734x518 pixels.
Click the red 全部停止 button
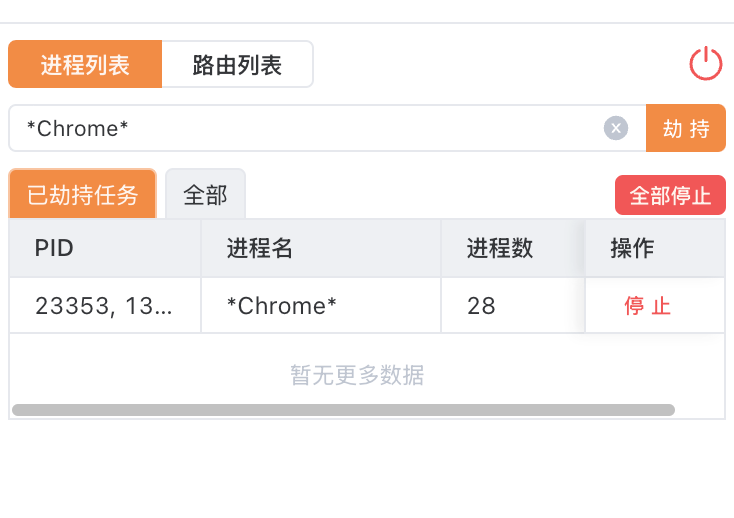point(670,195)
